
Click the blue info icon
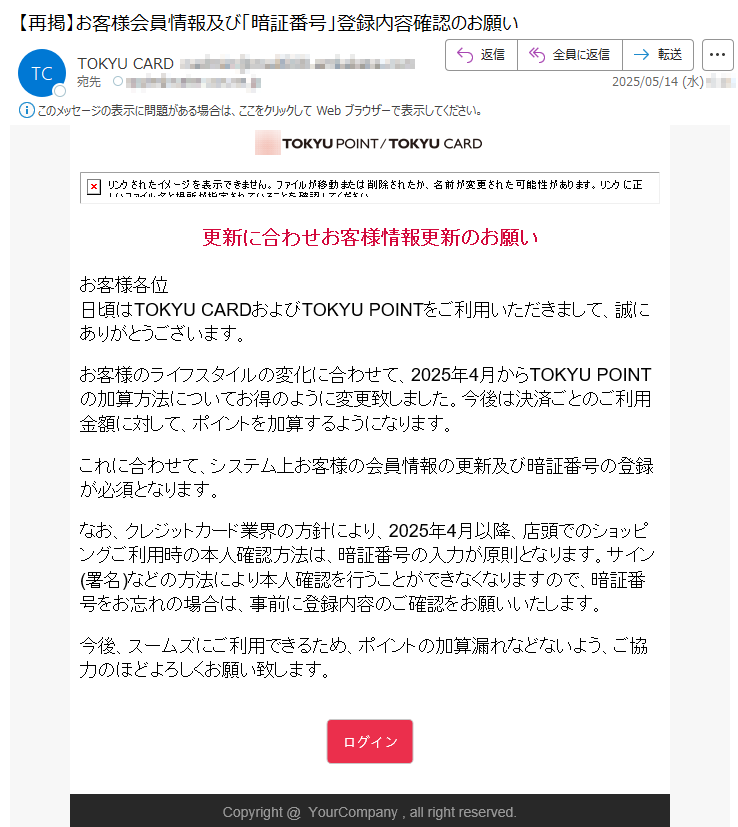tap(26, 110)
